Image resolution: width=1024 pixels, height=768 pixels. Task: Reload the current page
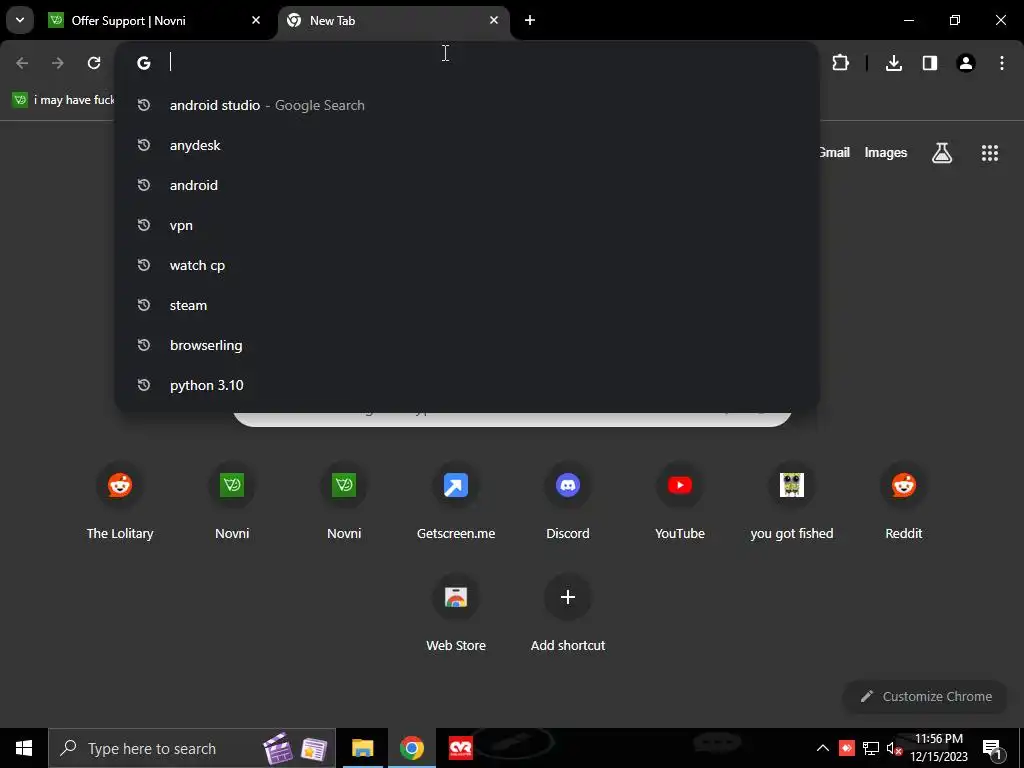coord(94,63)
